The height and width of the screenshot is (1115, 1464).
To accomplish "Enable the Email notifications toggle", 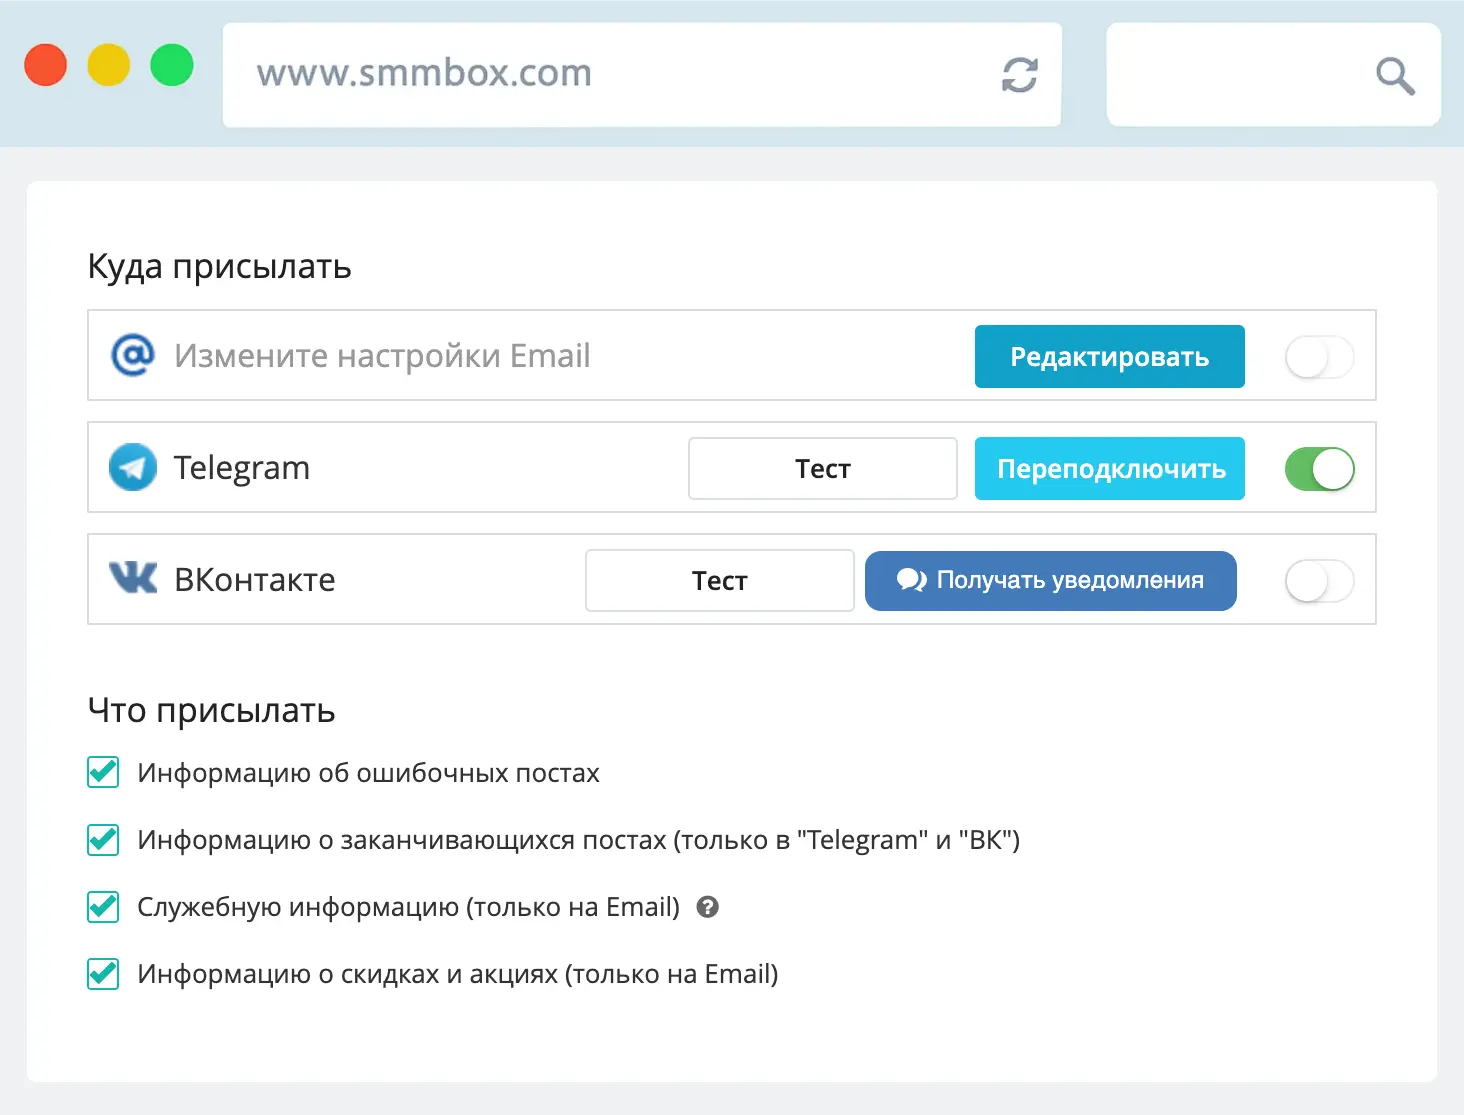I will [1320, 357].
